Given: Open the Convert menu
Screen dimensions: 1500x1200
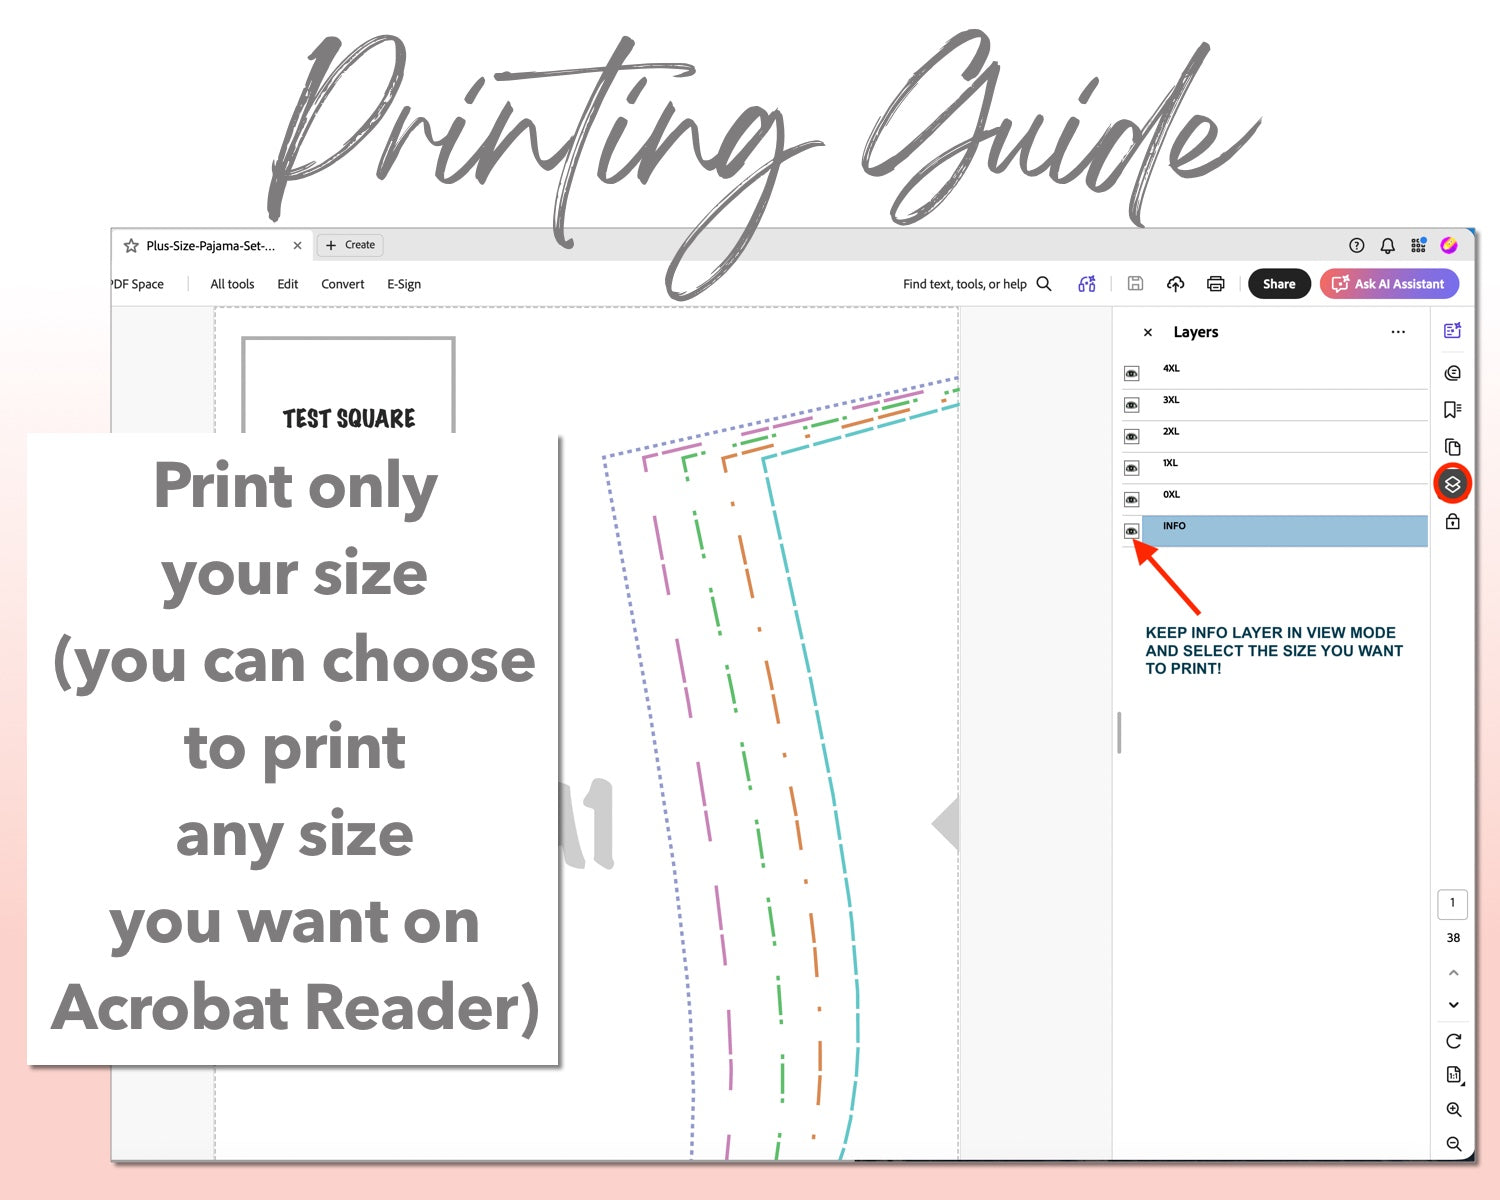Looking at the screenshot, I should [x=343, y=284].
